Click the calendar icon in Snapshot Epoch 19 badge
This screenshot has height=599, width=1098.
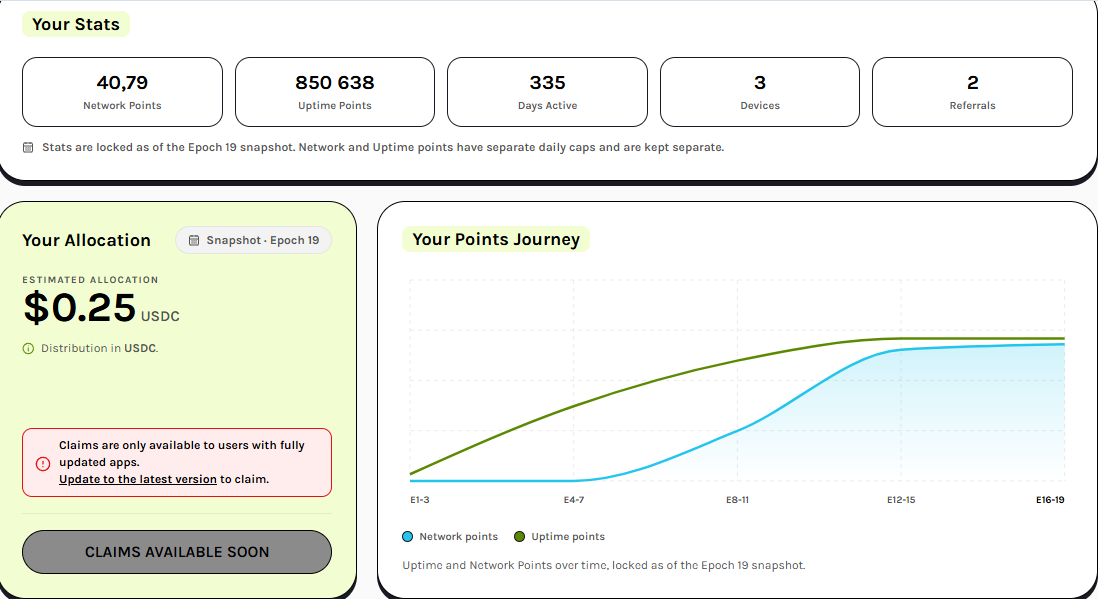194,240
